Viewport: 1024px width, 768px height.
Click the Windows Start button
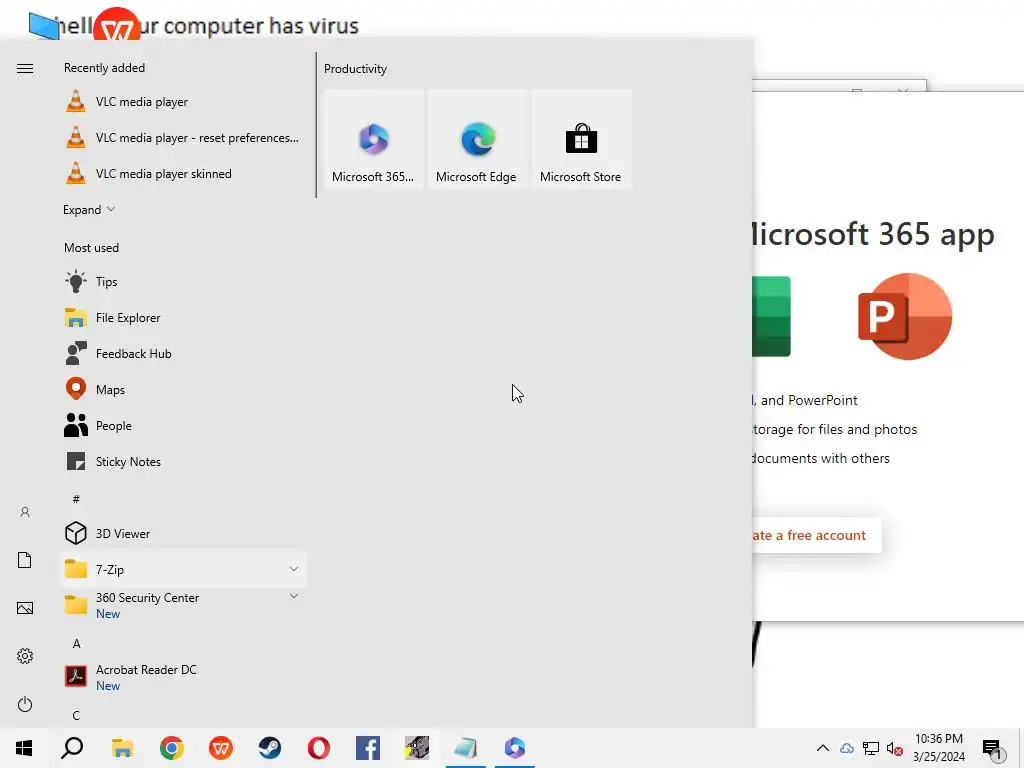point(24,748)
